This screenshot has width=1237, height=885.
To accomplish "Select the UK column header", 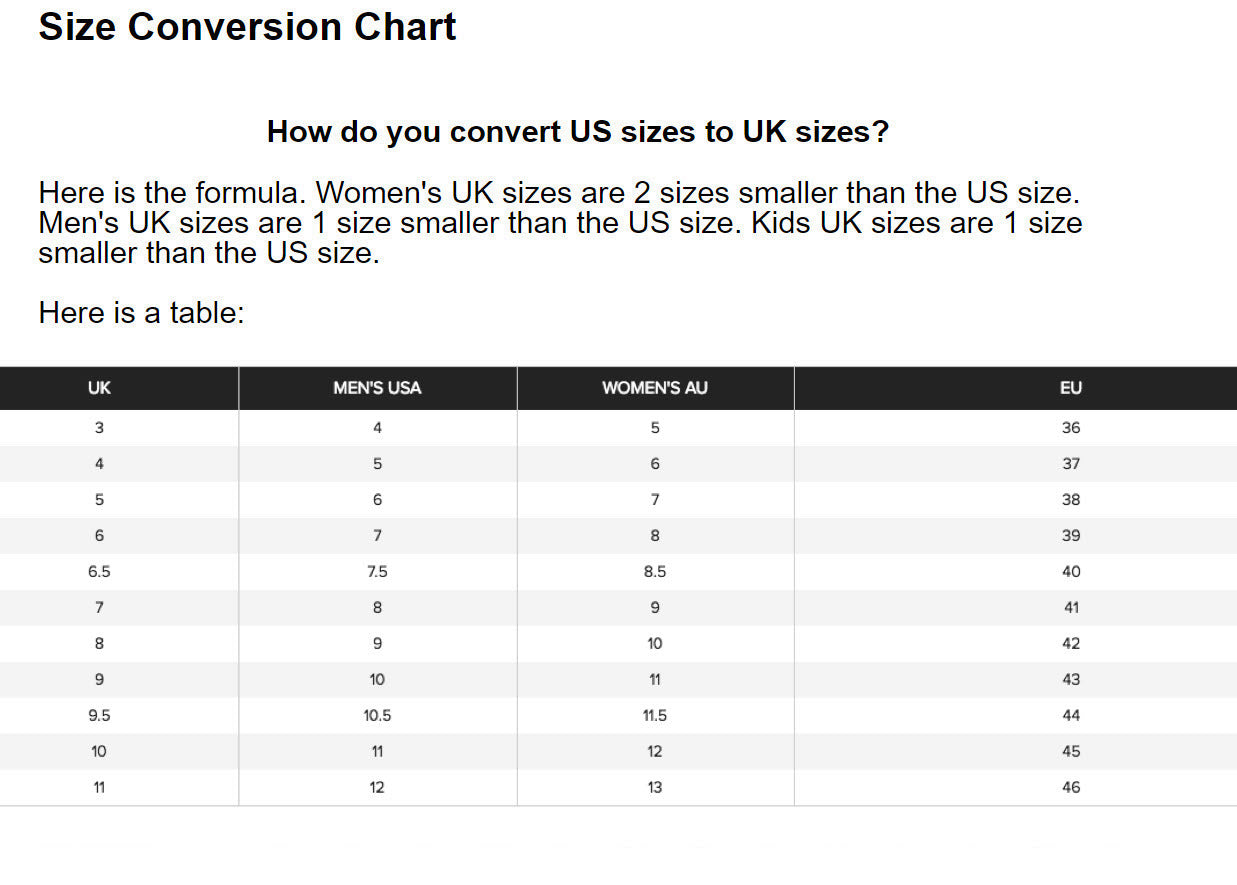I will point(99,388).
